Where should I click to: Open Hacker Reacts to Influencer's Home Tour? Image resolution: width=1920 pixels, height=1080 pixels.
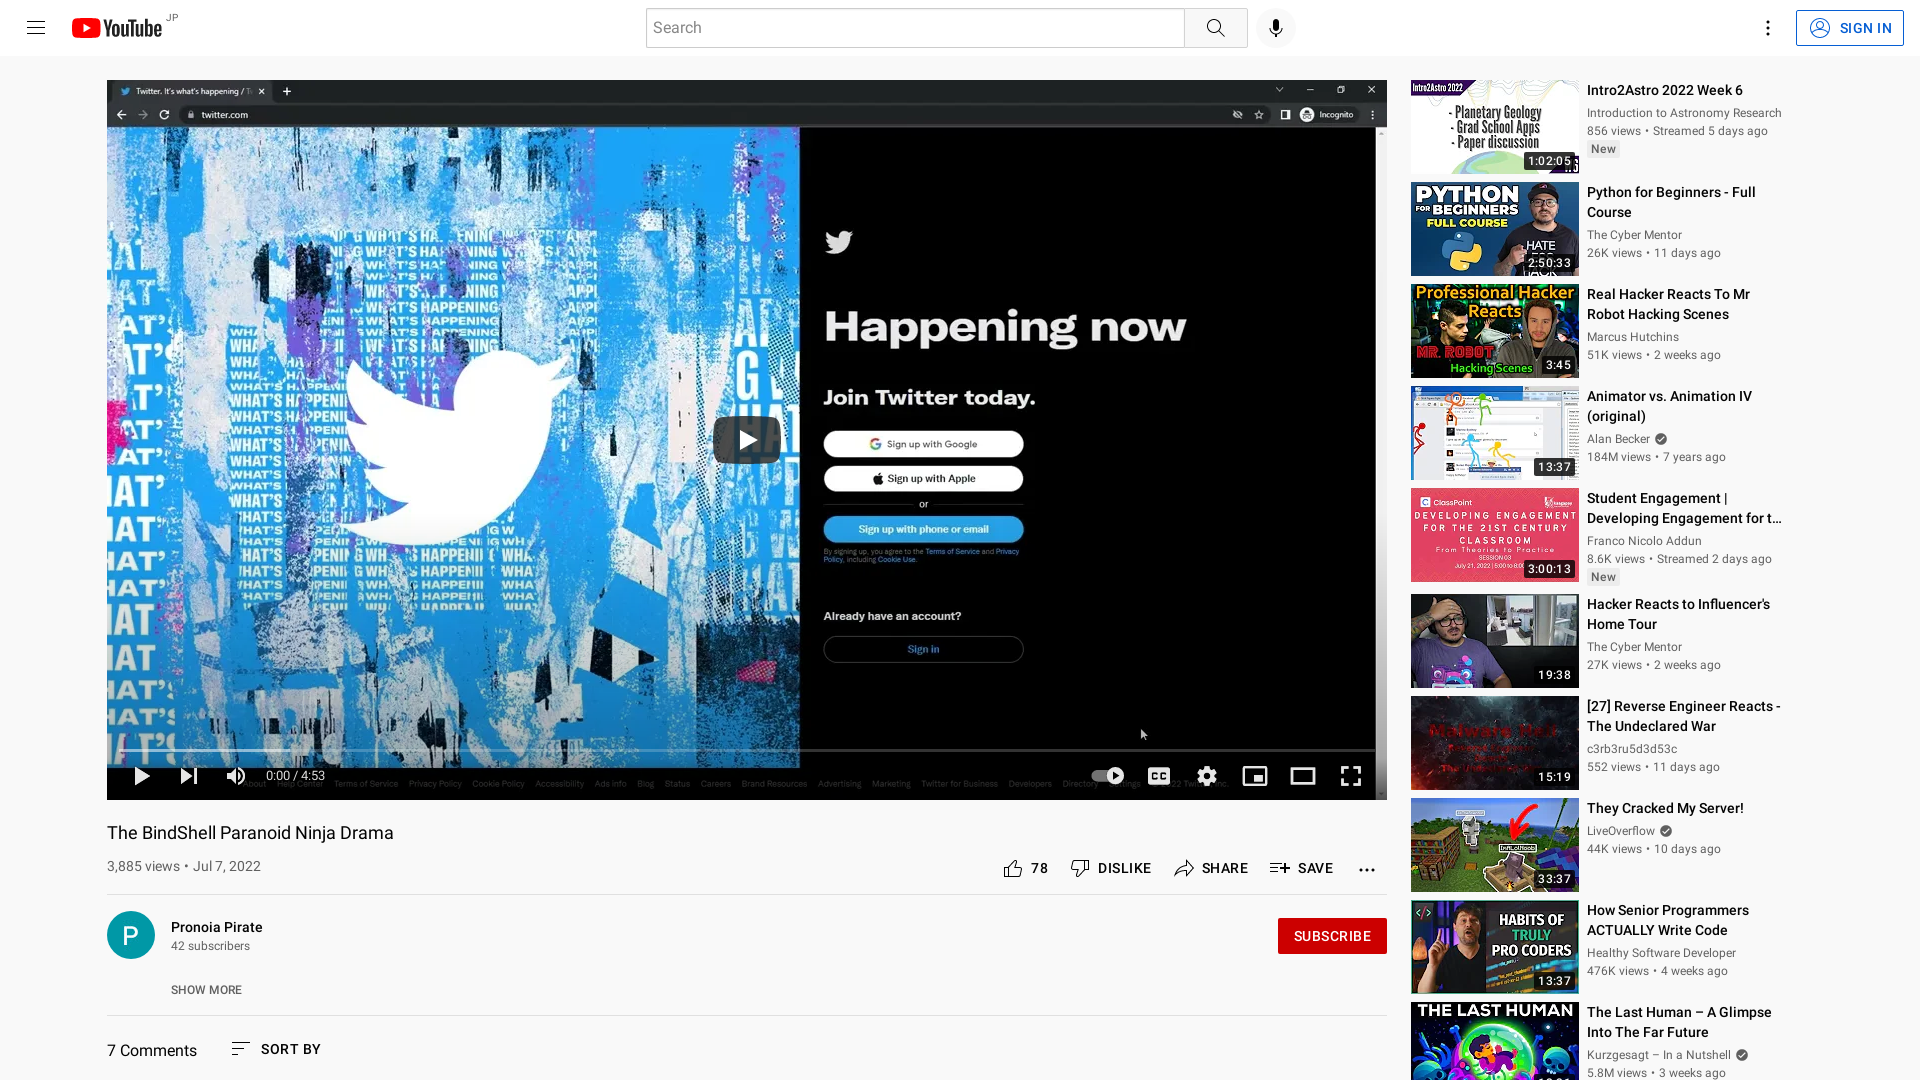tap(1678, 614)
